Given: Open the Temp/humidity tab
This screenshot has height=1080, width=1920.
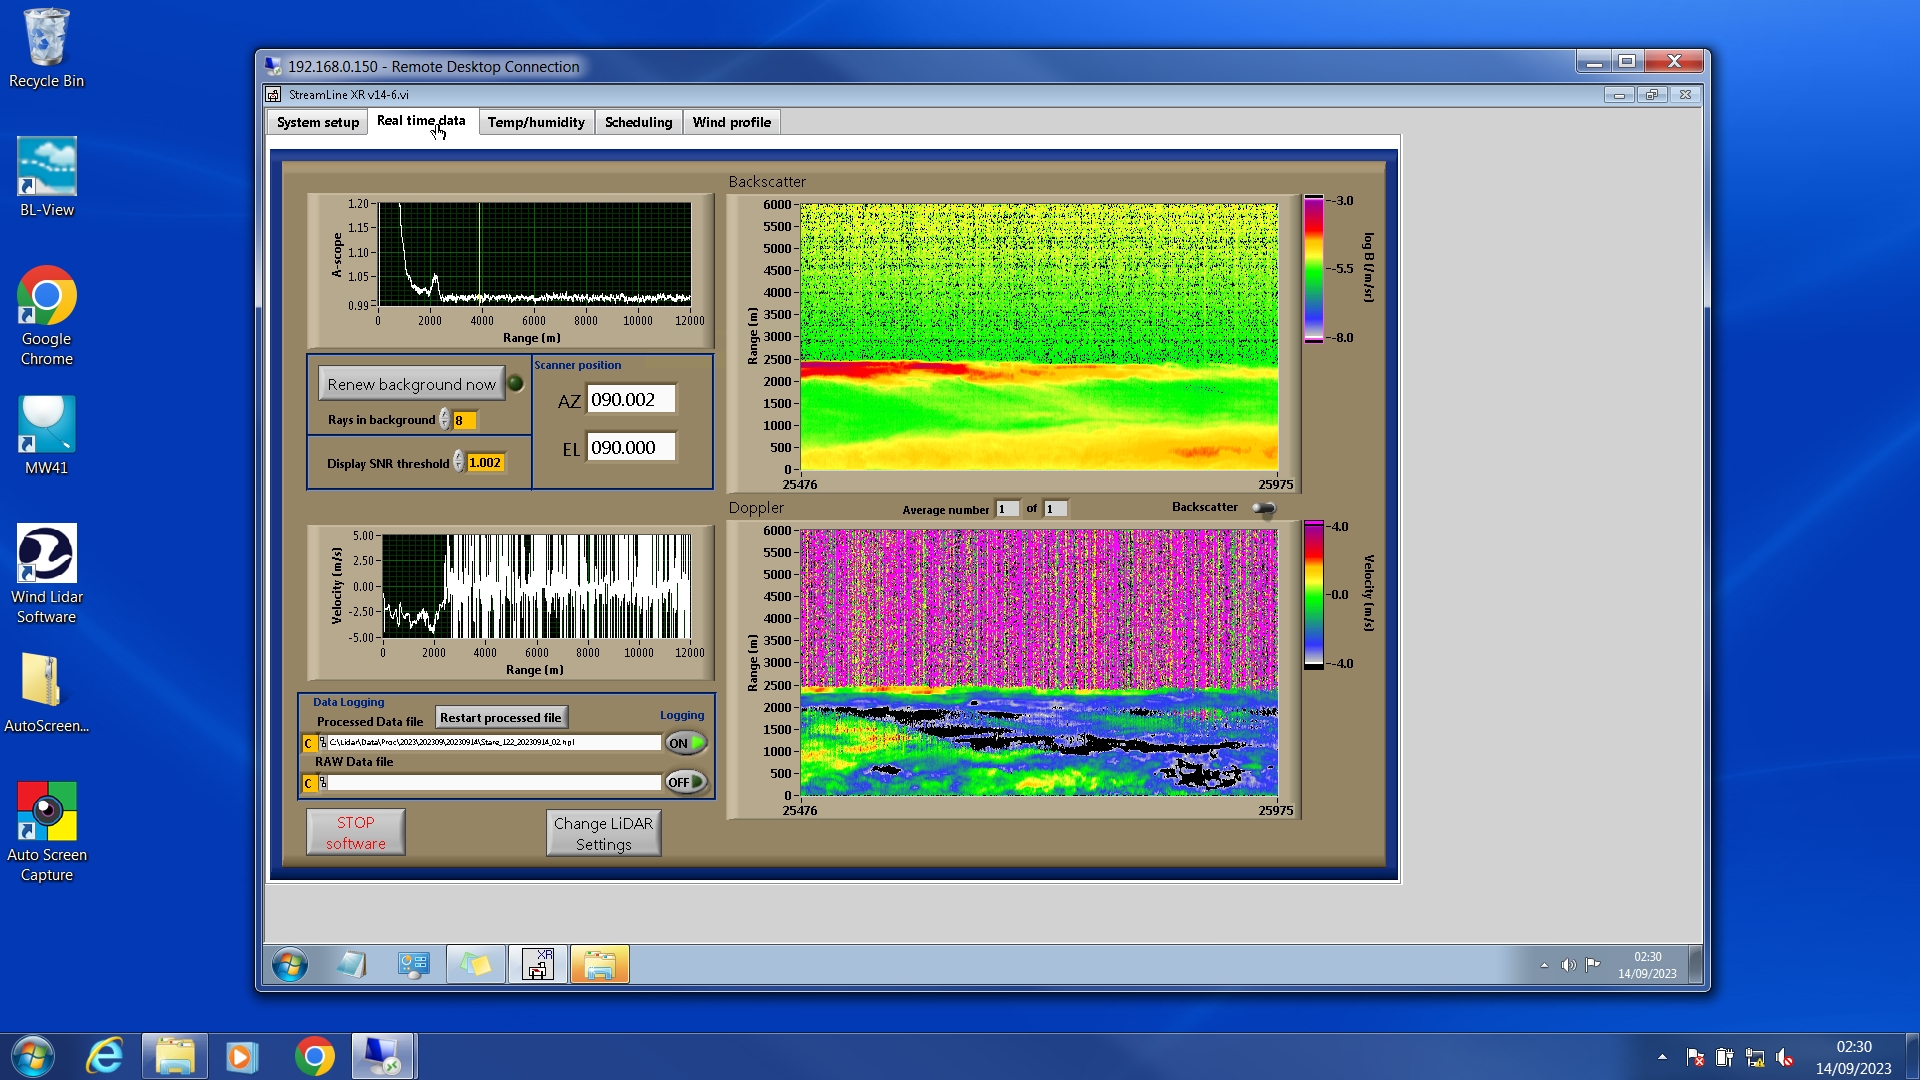Looking at the screenshot, I should tap(536, 122).
